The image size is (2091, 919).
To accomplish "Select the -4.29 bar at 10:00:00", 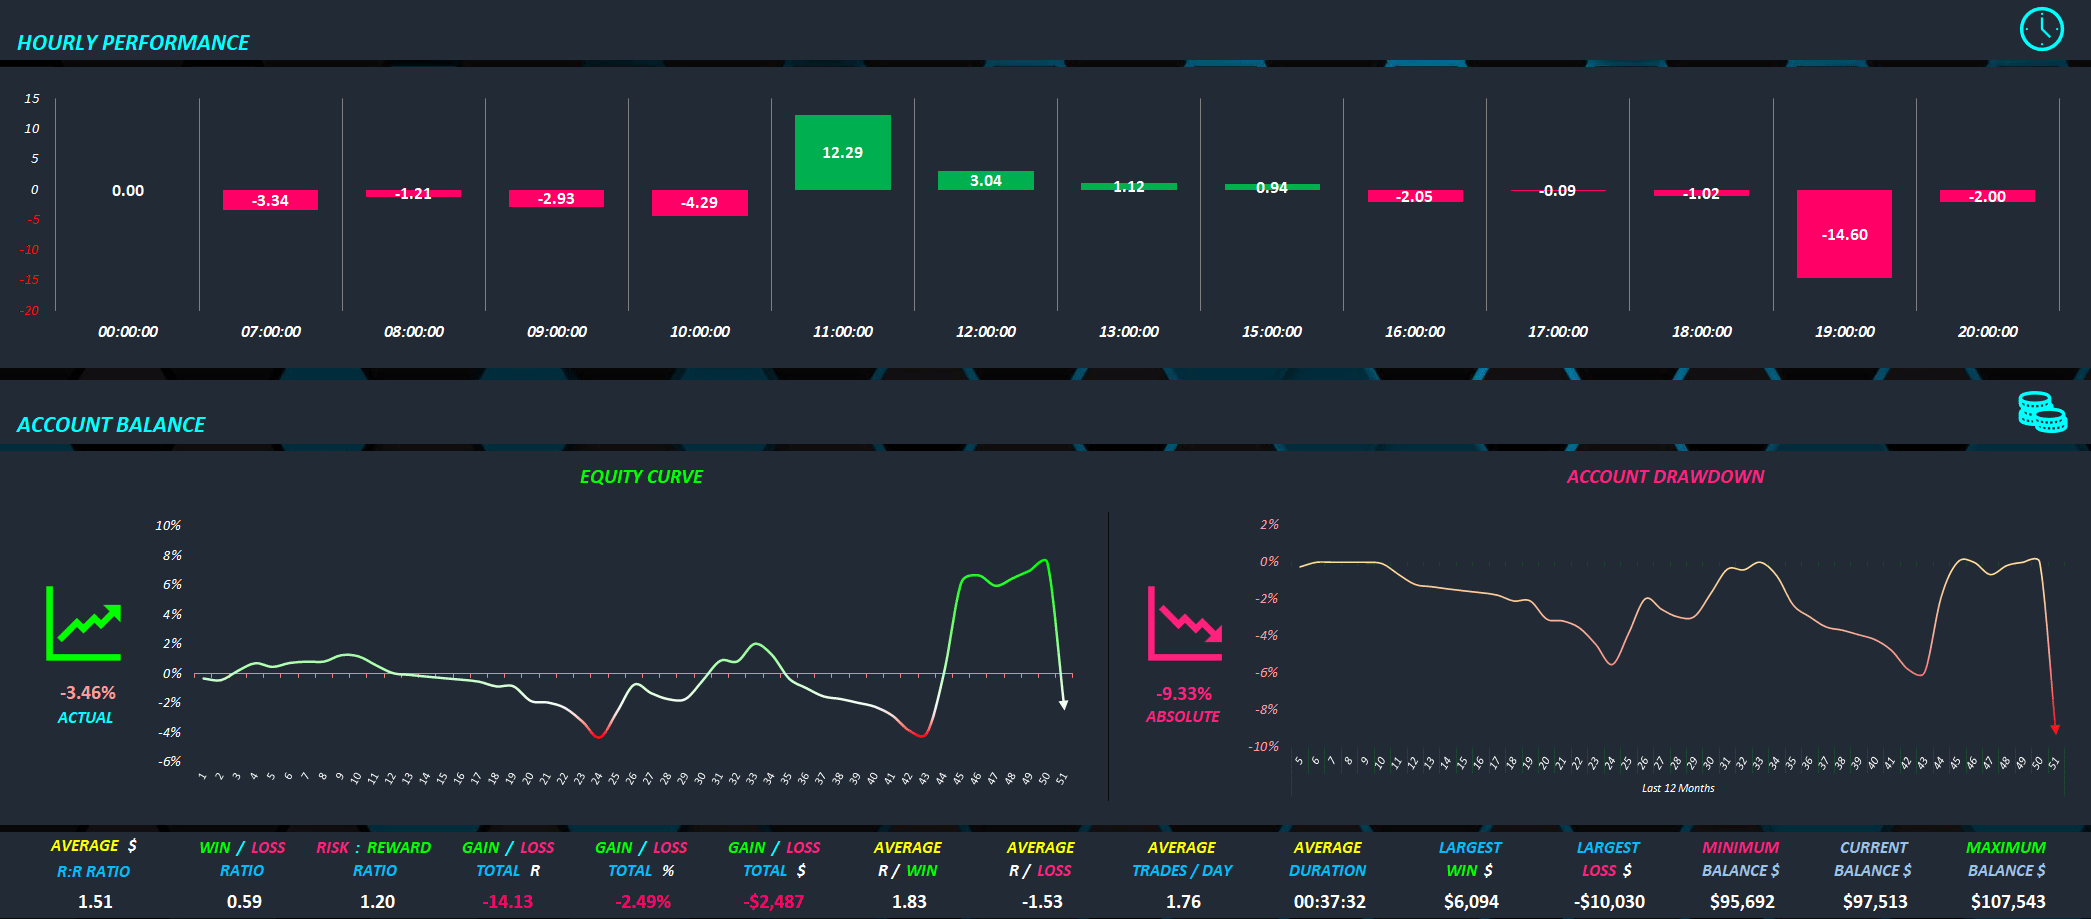I will tap(699, 203).
